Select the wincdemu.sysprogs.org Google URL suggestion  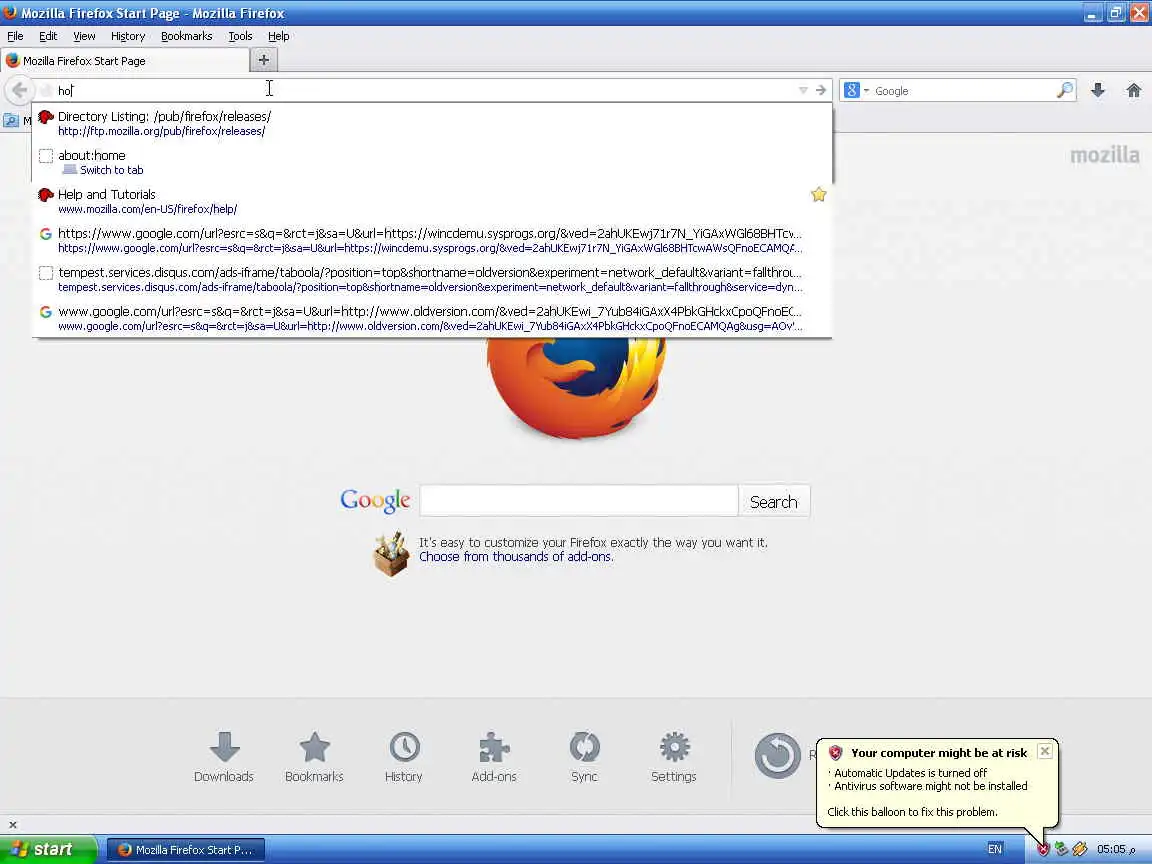432,240
